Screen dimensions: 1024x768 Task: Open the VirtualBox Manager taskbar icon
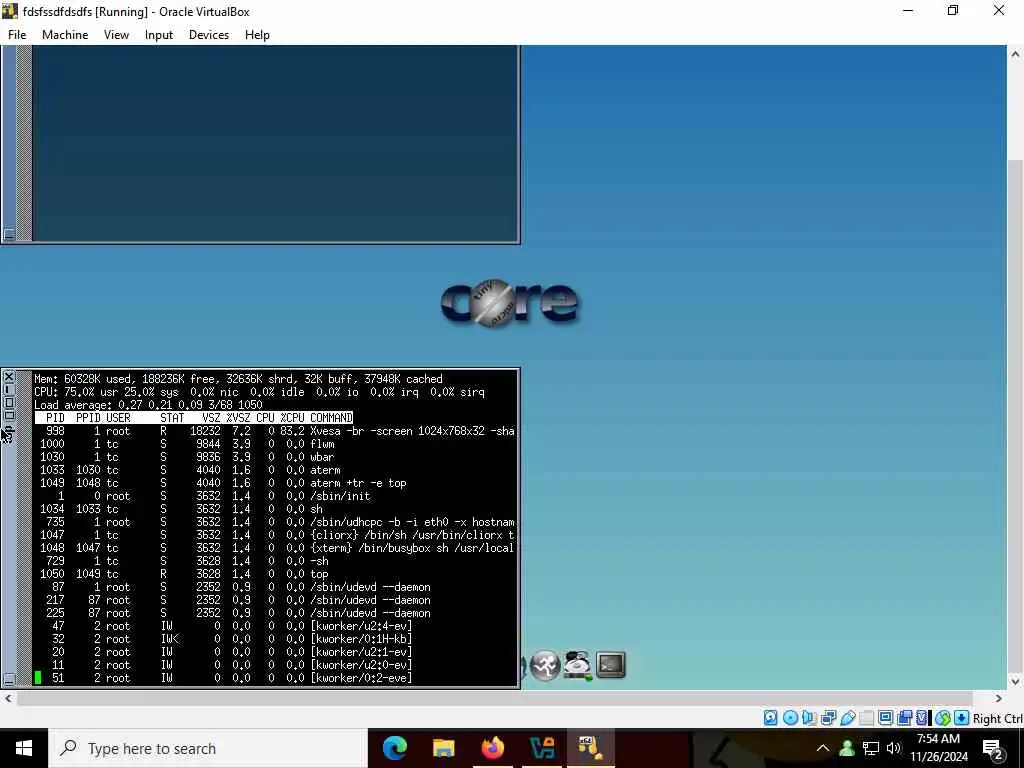click(x=542, y=748)
